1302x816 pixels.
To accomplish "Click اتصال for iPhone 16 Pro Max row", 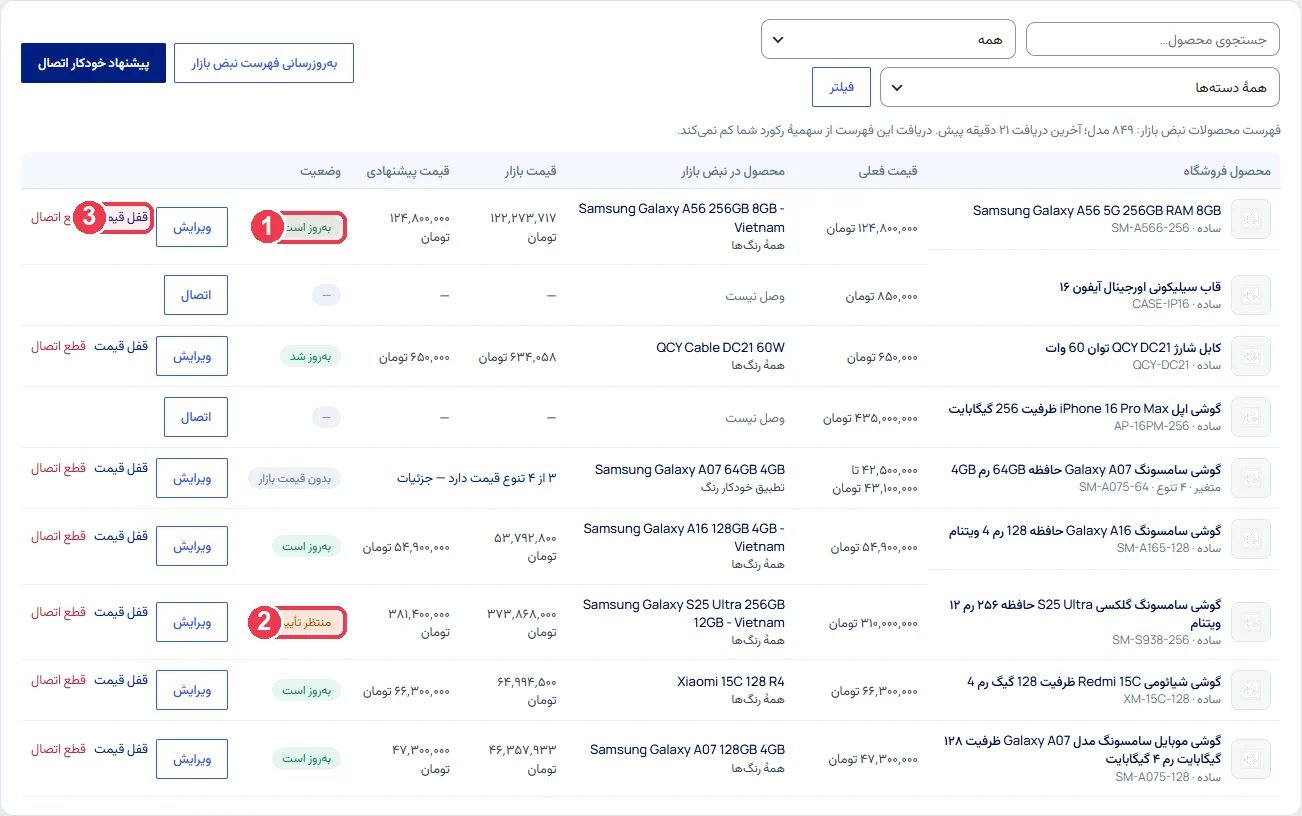I will tap(195, 417).
